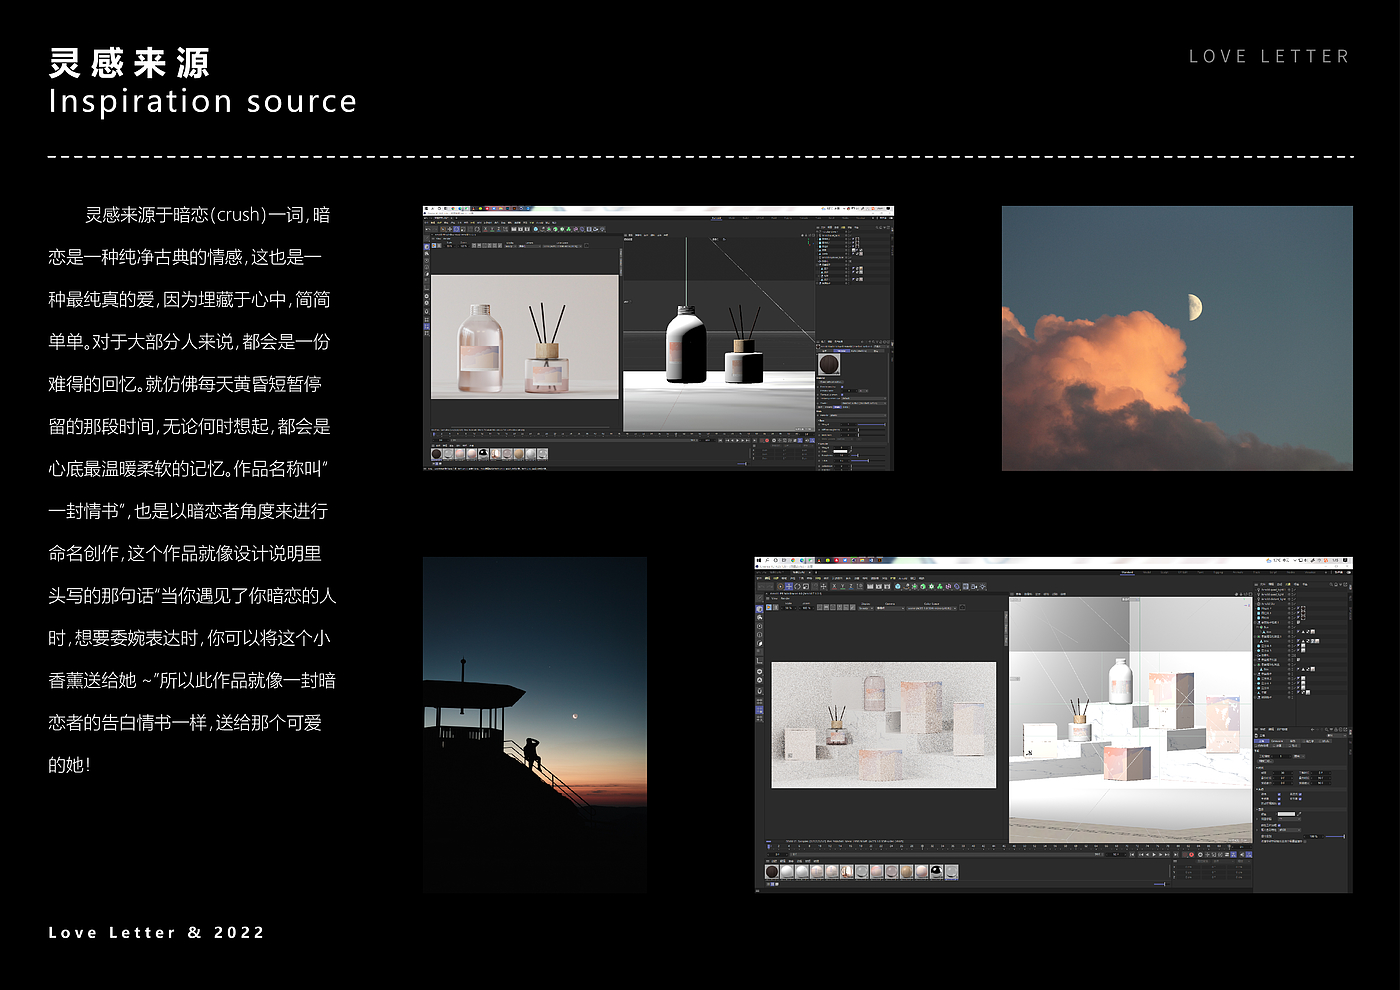Open Windows Start menu in gift-box scene screenshot
Screen dimensions: 1400x990
[759, 562]
